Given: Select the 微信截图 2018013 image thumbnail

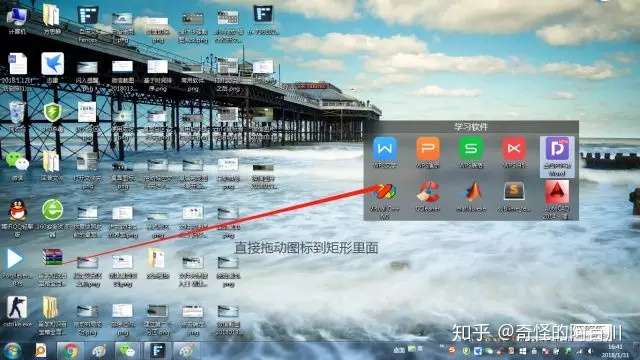Looking at the screenshot, I should pos(122,66).
